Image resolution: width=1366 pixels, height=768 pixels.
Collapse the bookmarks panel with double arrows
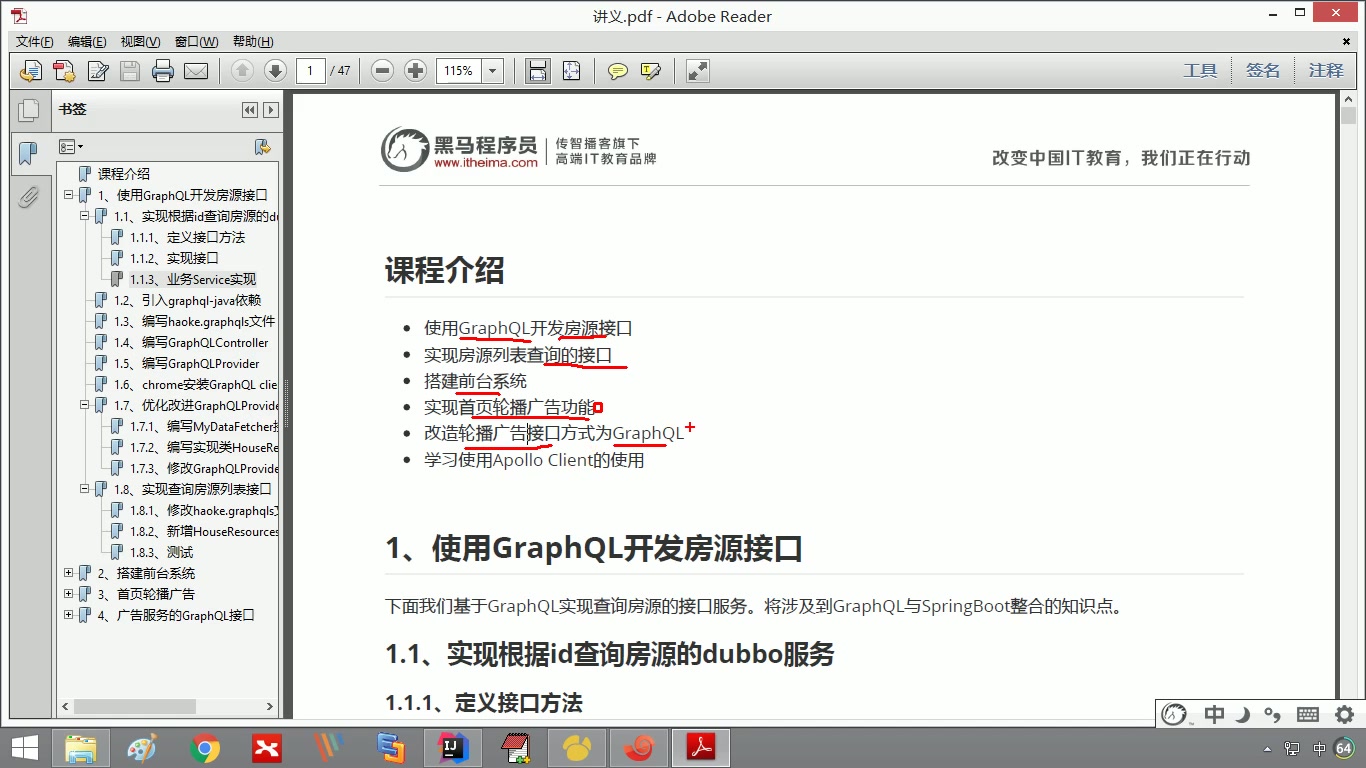[250, 110]
